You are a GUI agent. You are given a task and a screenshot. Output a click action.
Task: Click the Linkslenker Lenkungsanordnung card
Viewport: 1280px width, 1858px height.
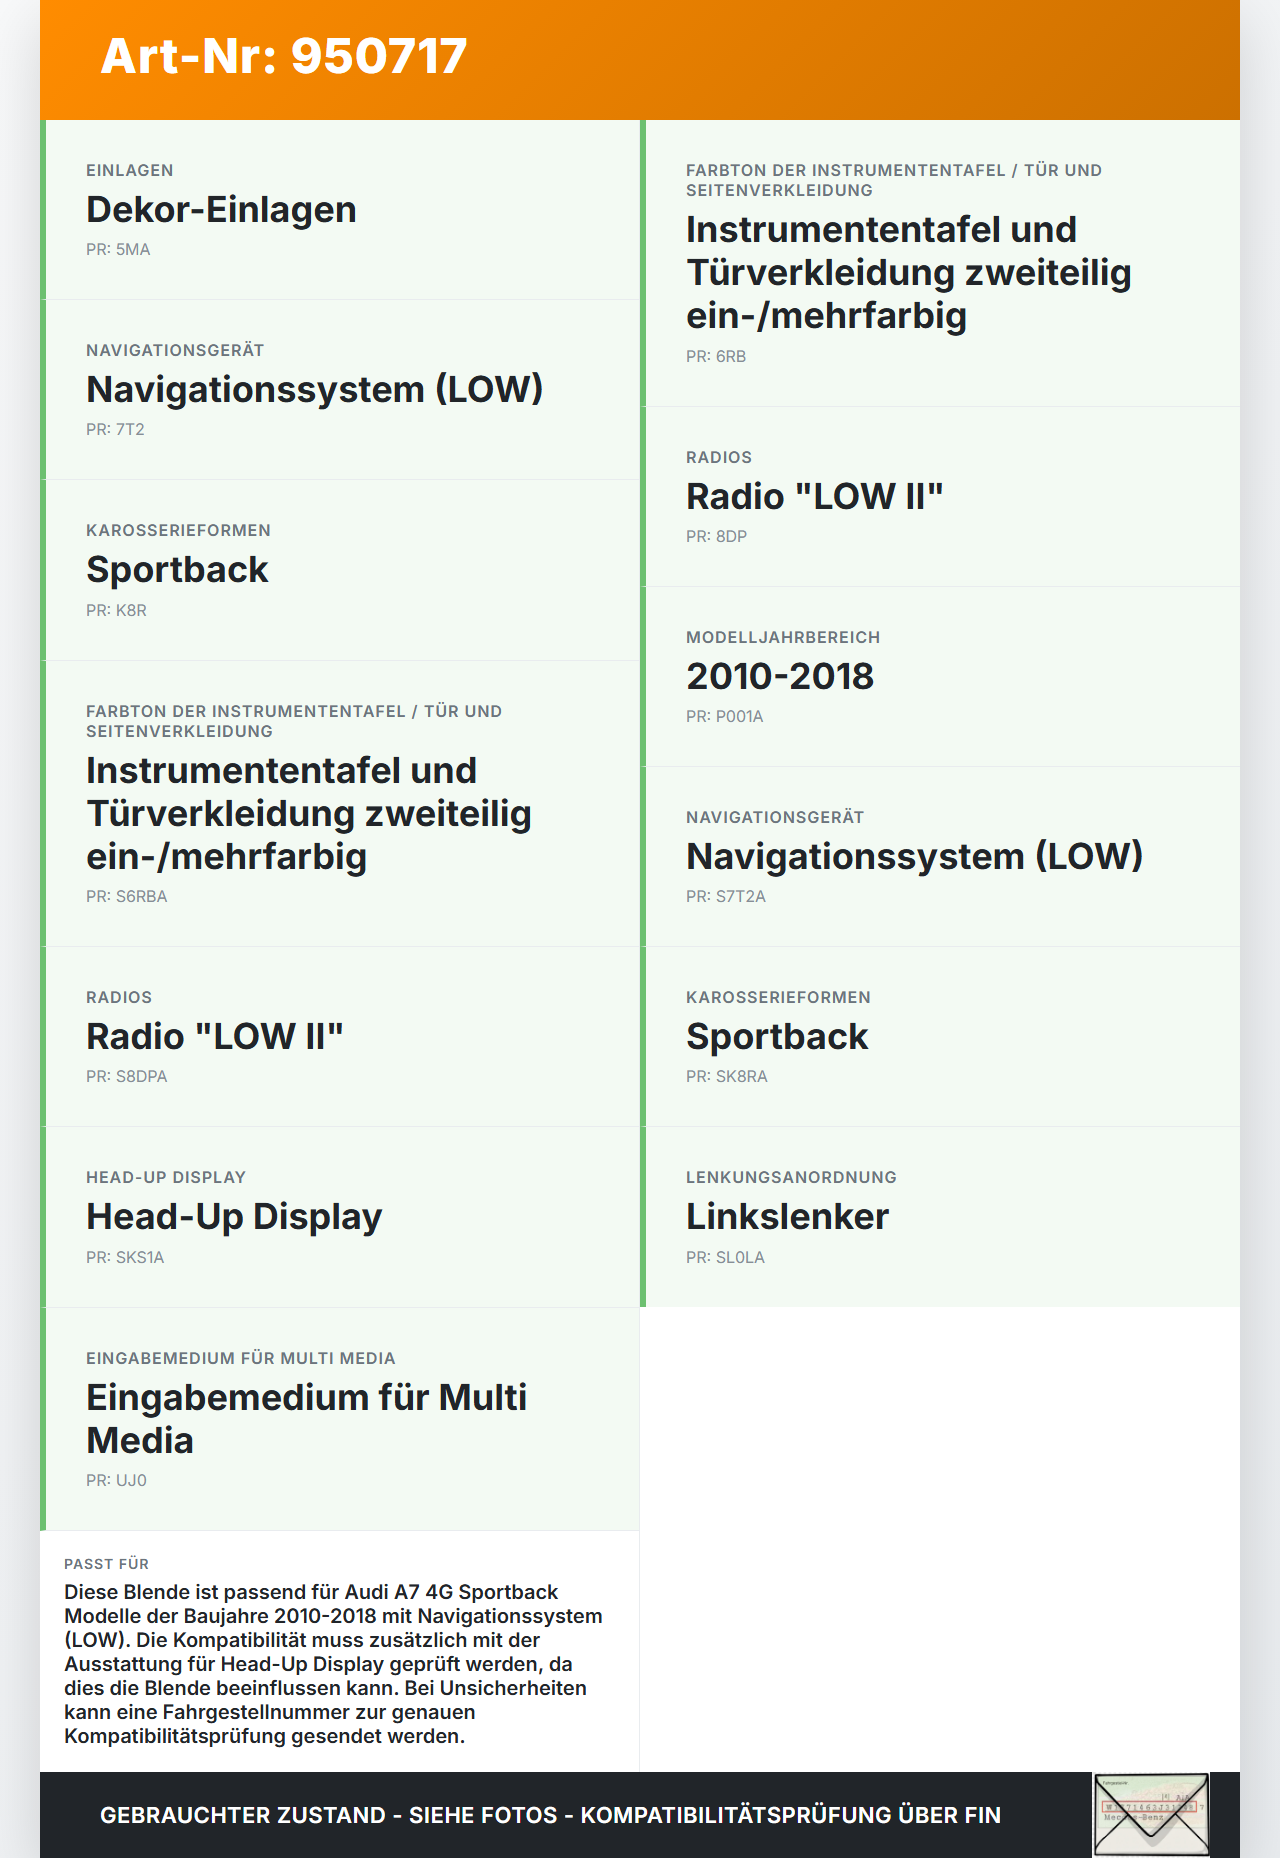(x=940, y=1217)
